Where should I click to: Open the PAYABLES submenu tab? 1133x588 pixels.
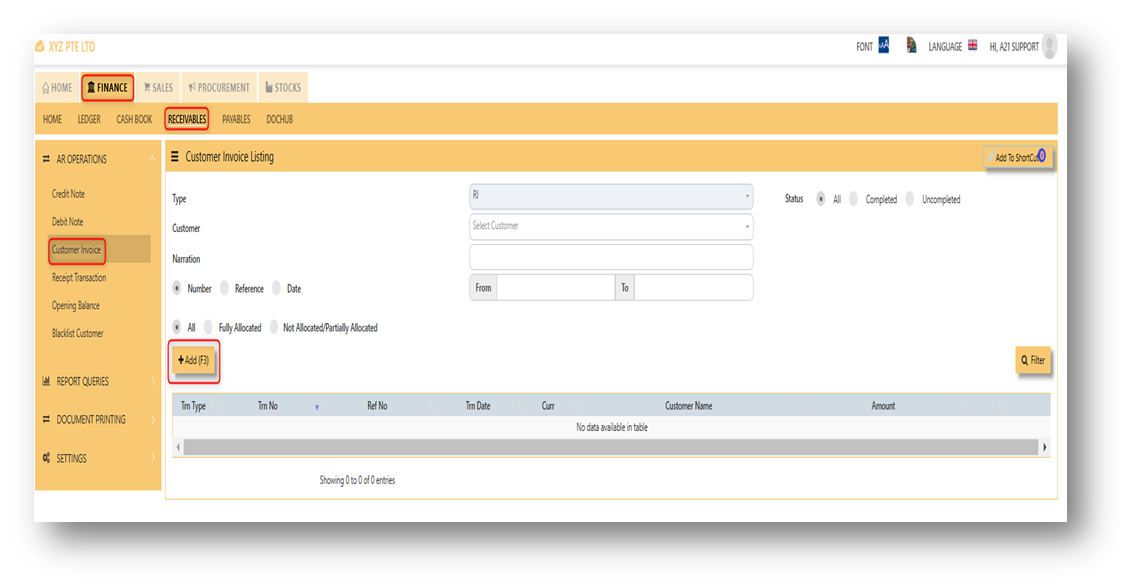point(236,119)
